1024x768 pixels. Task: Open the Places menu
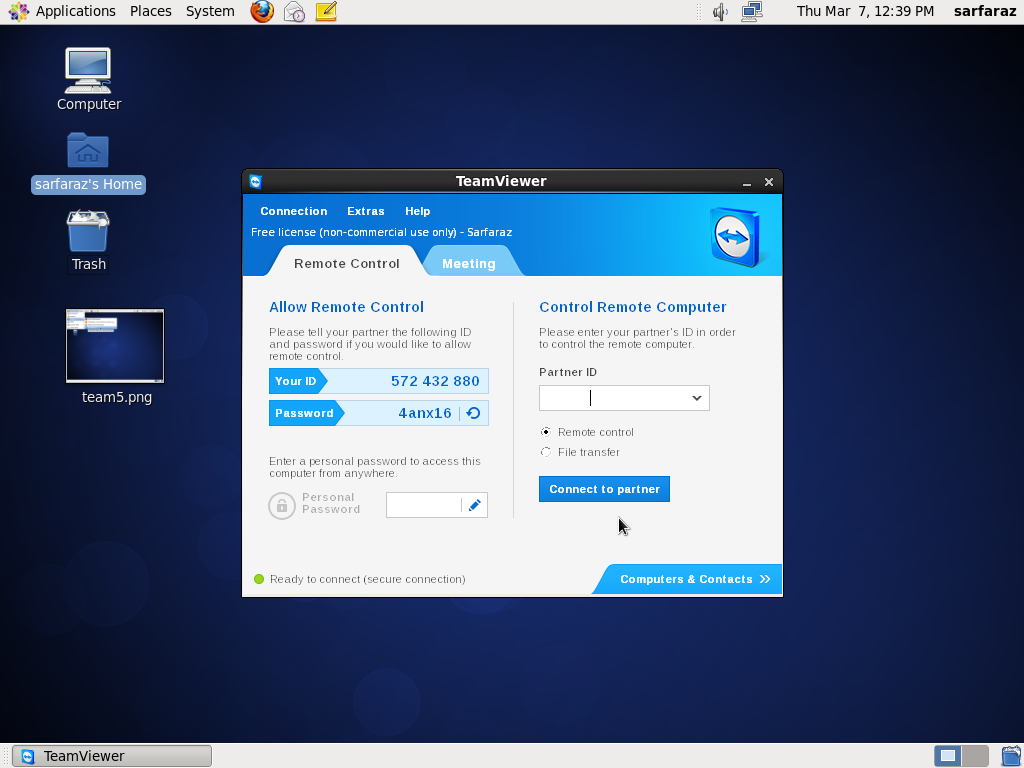pyautogui.click(x=150, y=11)
